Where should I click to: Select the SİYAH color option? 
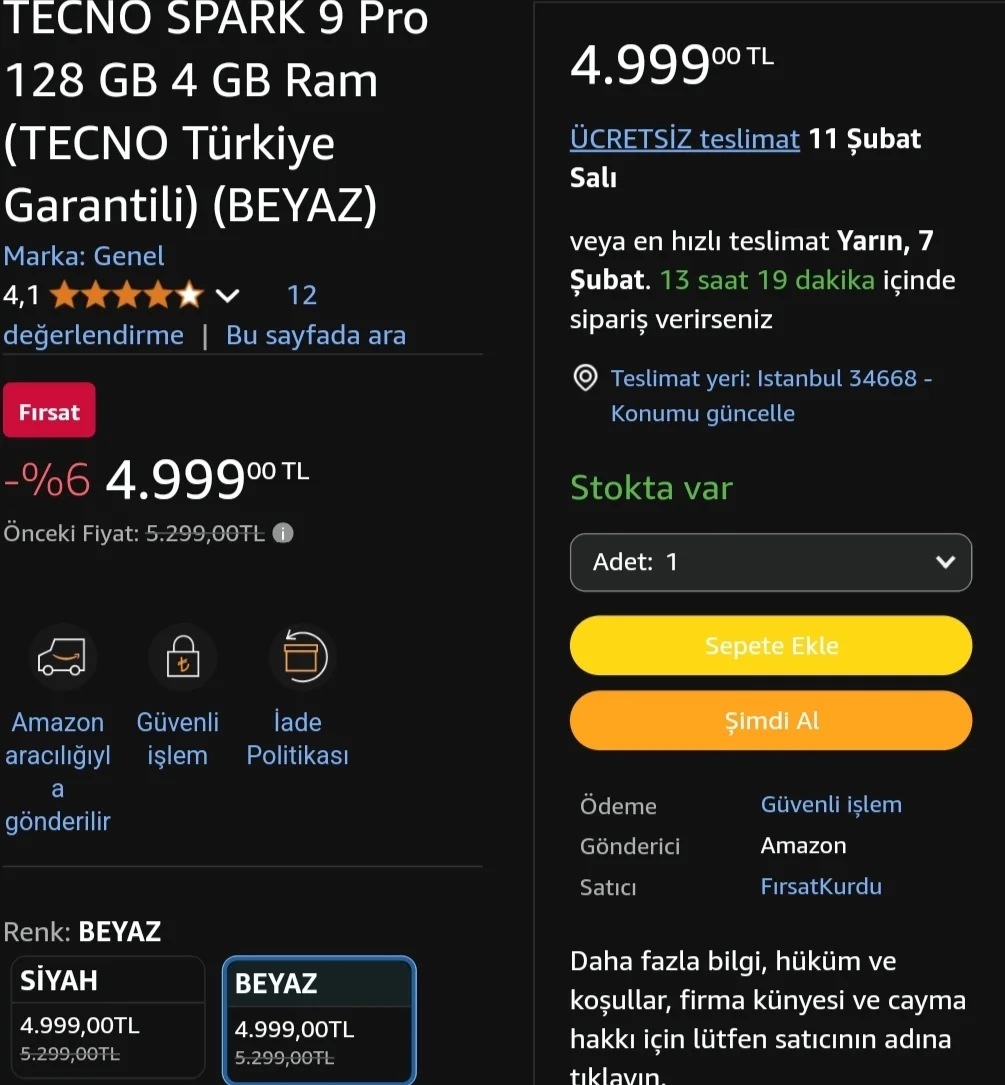pyautogui.click(x=107, y=1015)
